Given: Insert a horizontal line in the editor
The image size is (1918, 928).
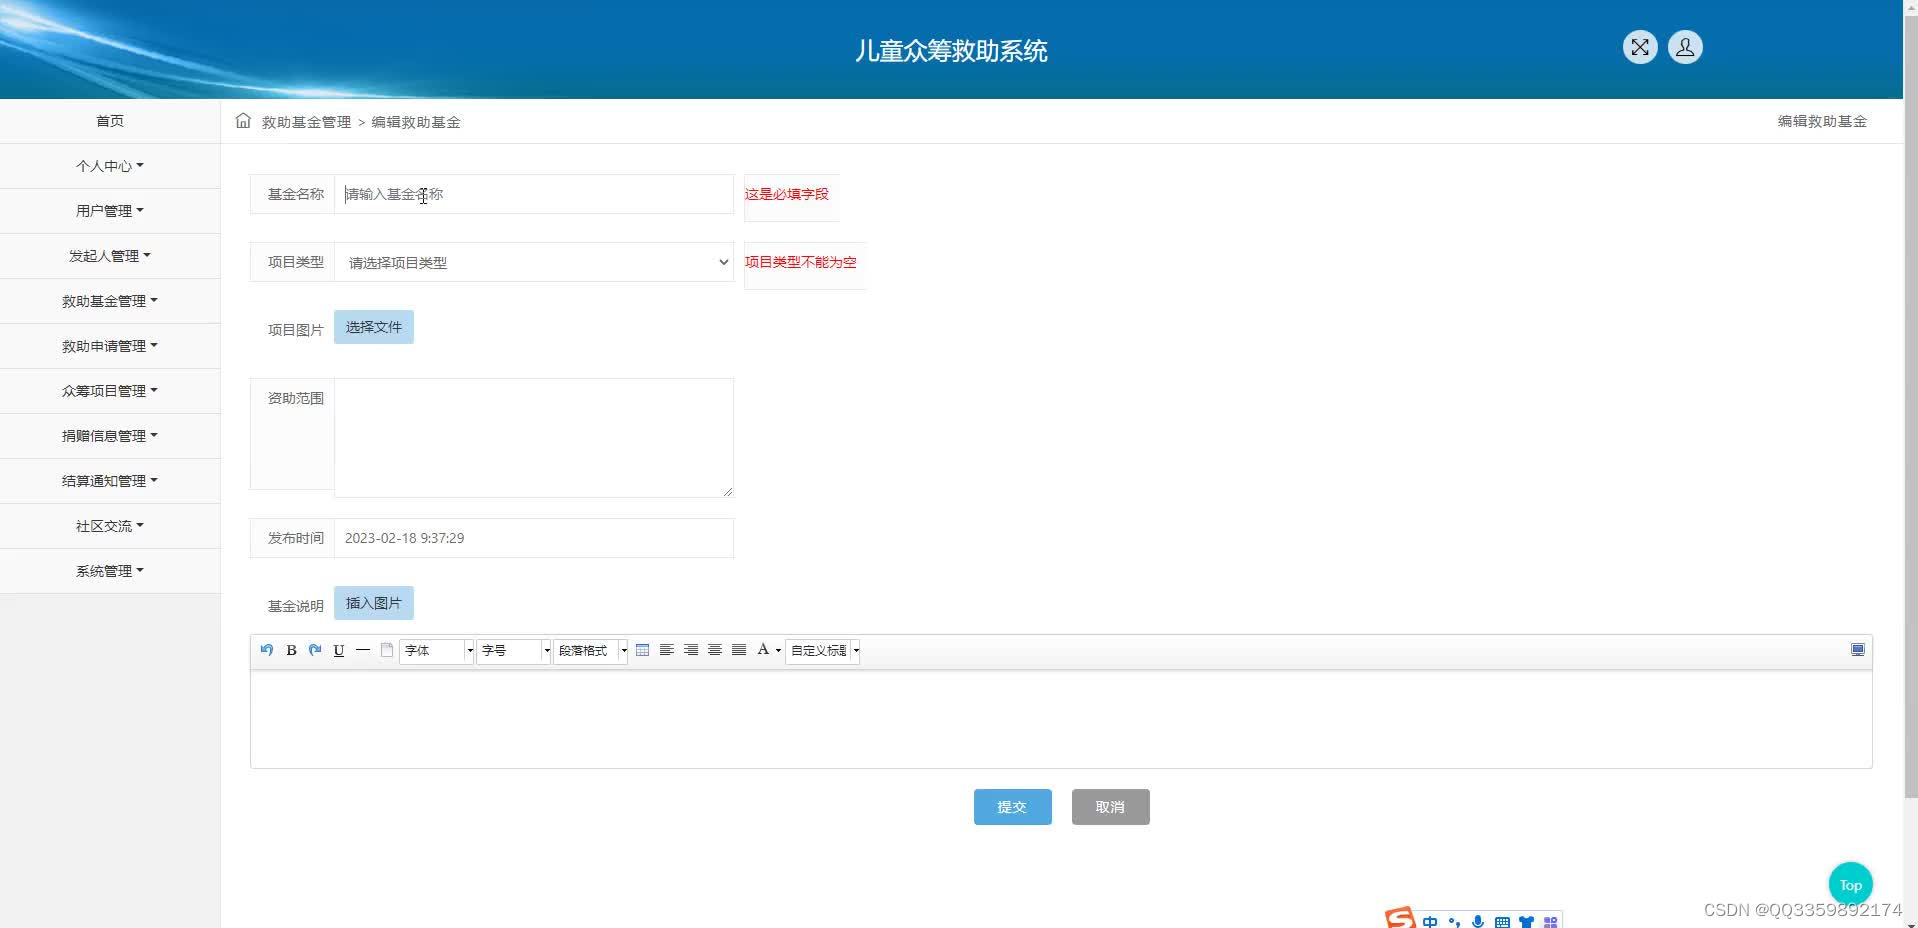Looking at the screenshot, I should point(363,650).
